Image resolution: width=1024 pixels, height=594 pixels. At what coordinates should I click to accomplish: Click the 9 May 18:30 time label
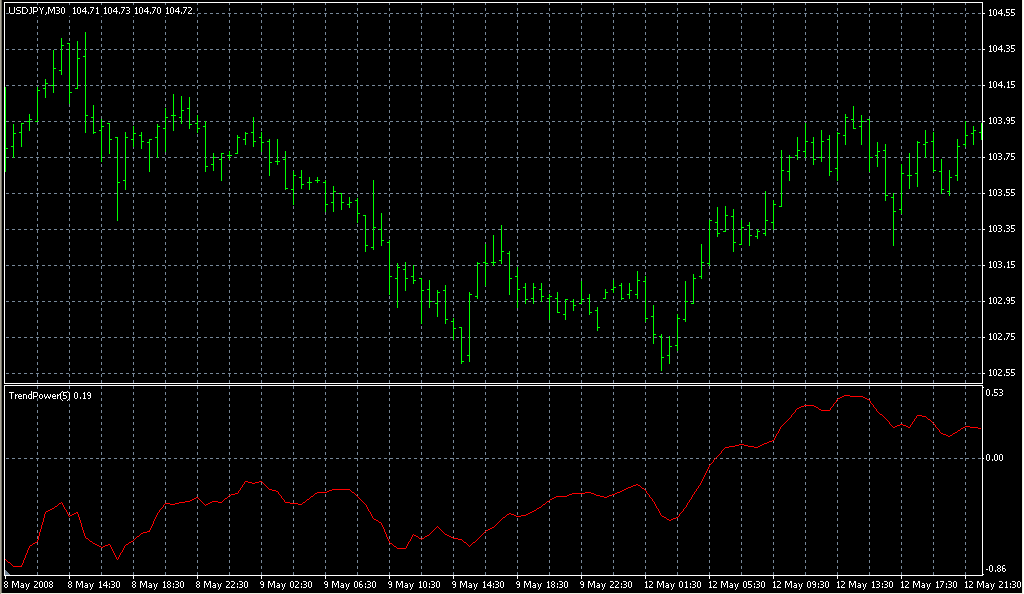(542, 585)
